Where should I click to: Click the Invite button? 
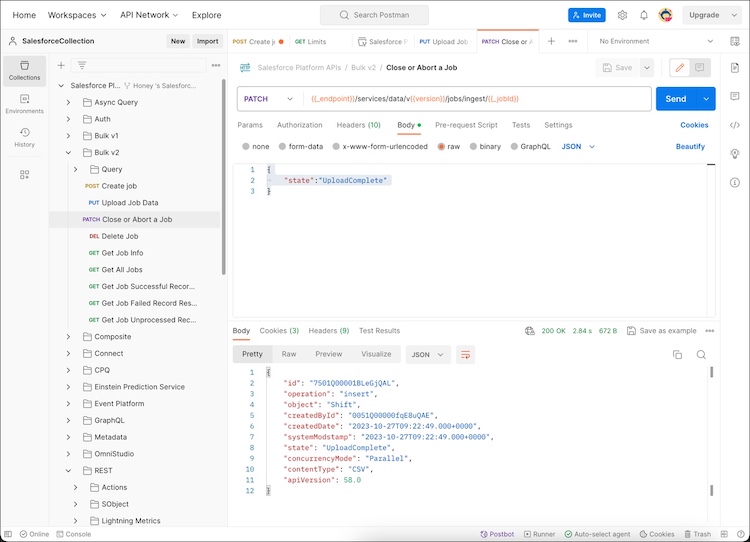point(587,15)
